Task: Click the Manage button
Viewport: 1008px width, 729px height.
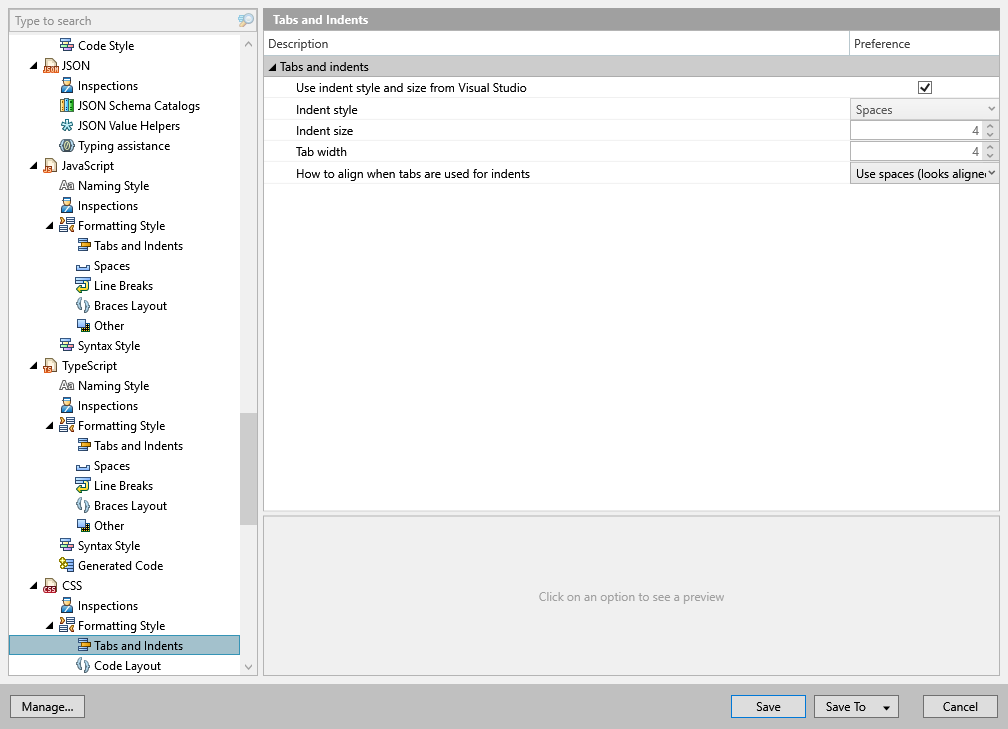Action: click(47, 706)
